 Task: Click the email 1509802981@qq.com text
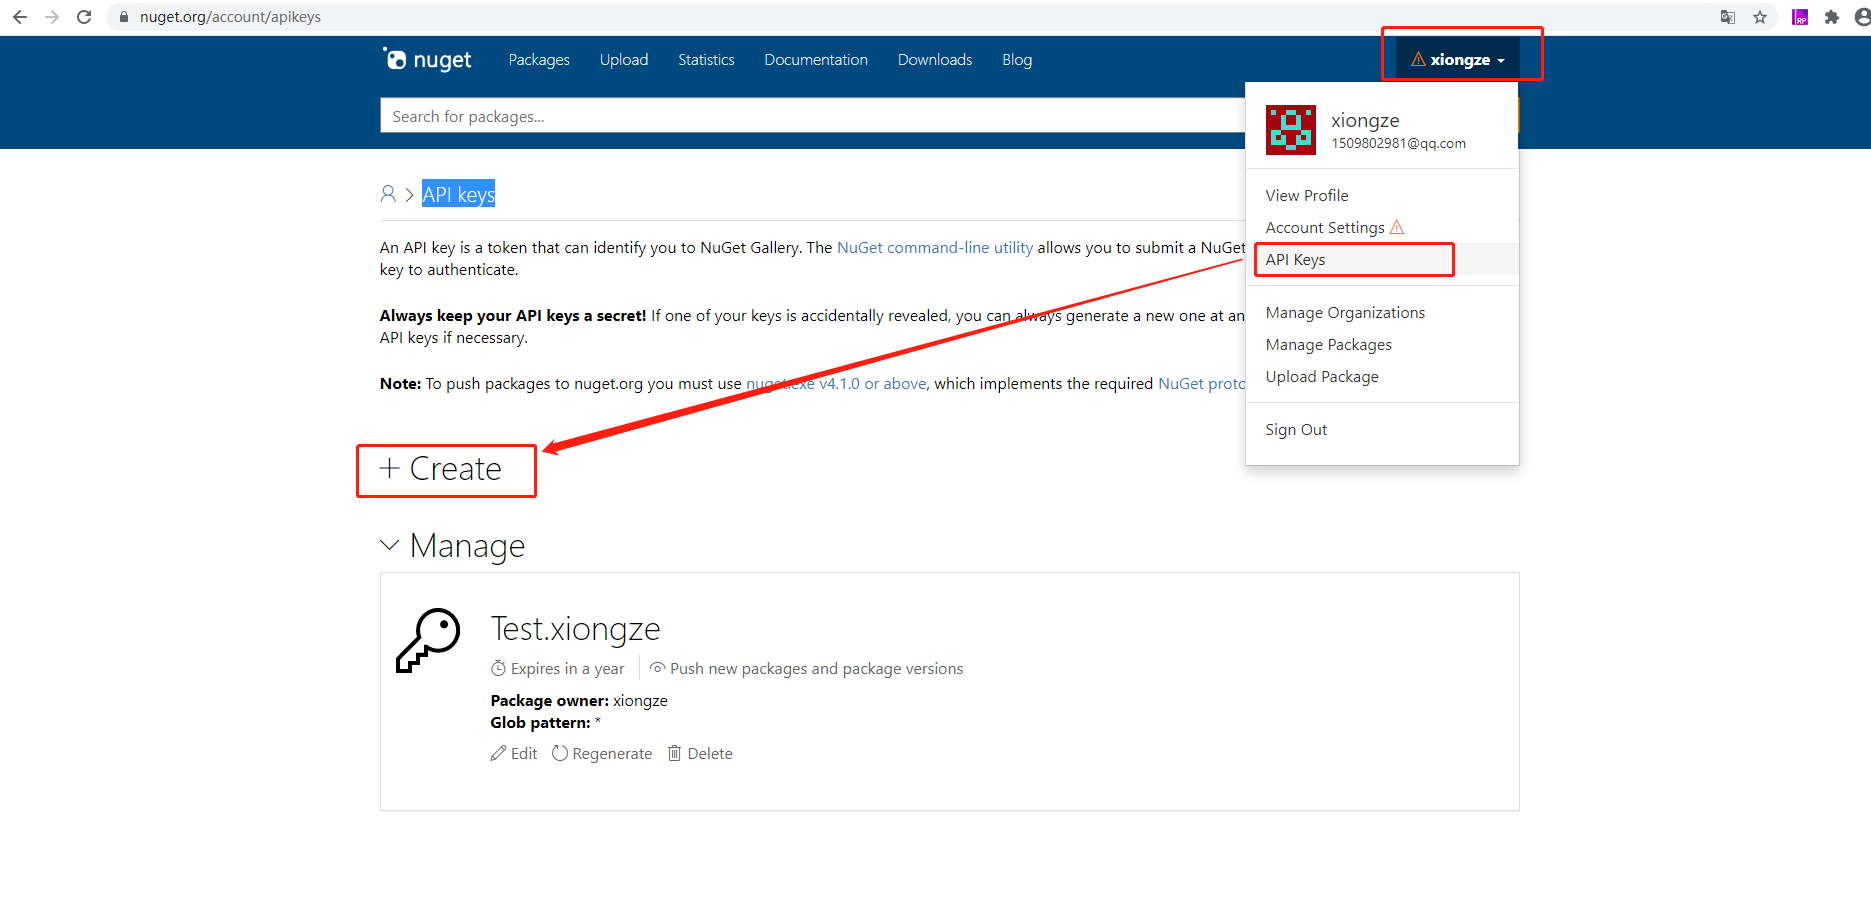click(1398, 143)
